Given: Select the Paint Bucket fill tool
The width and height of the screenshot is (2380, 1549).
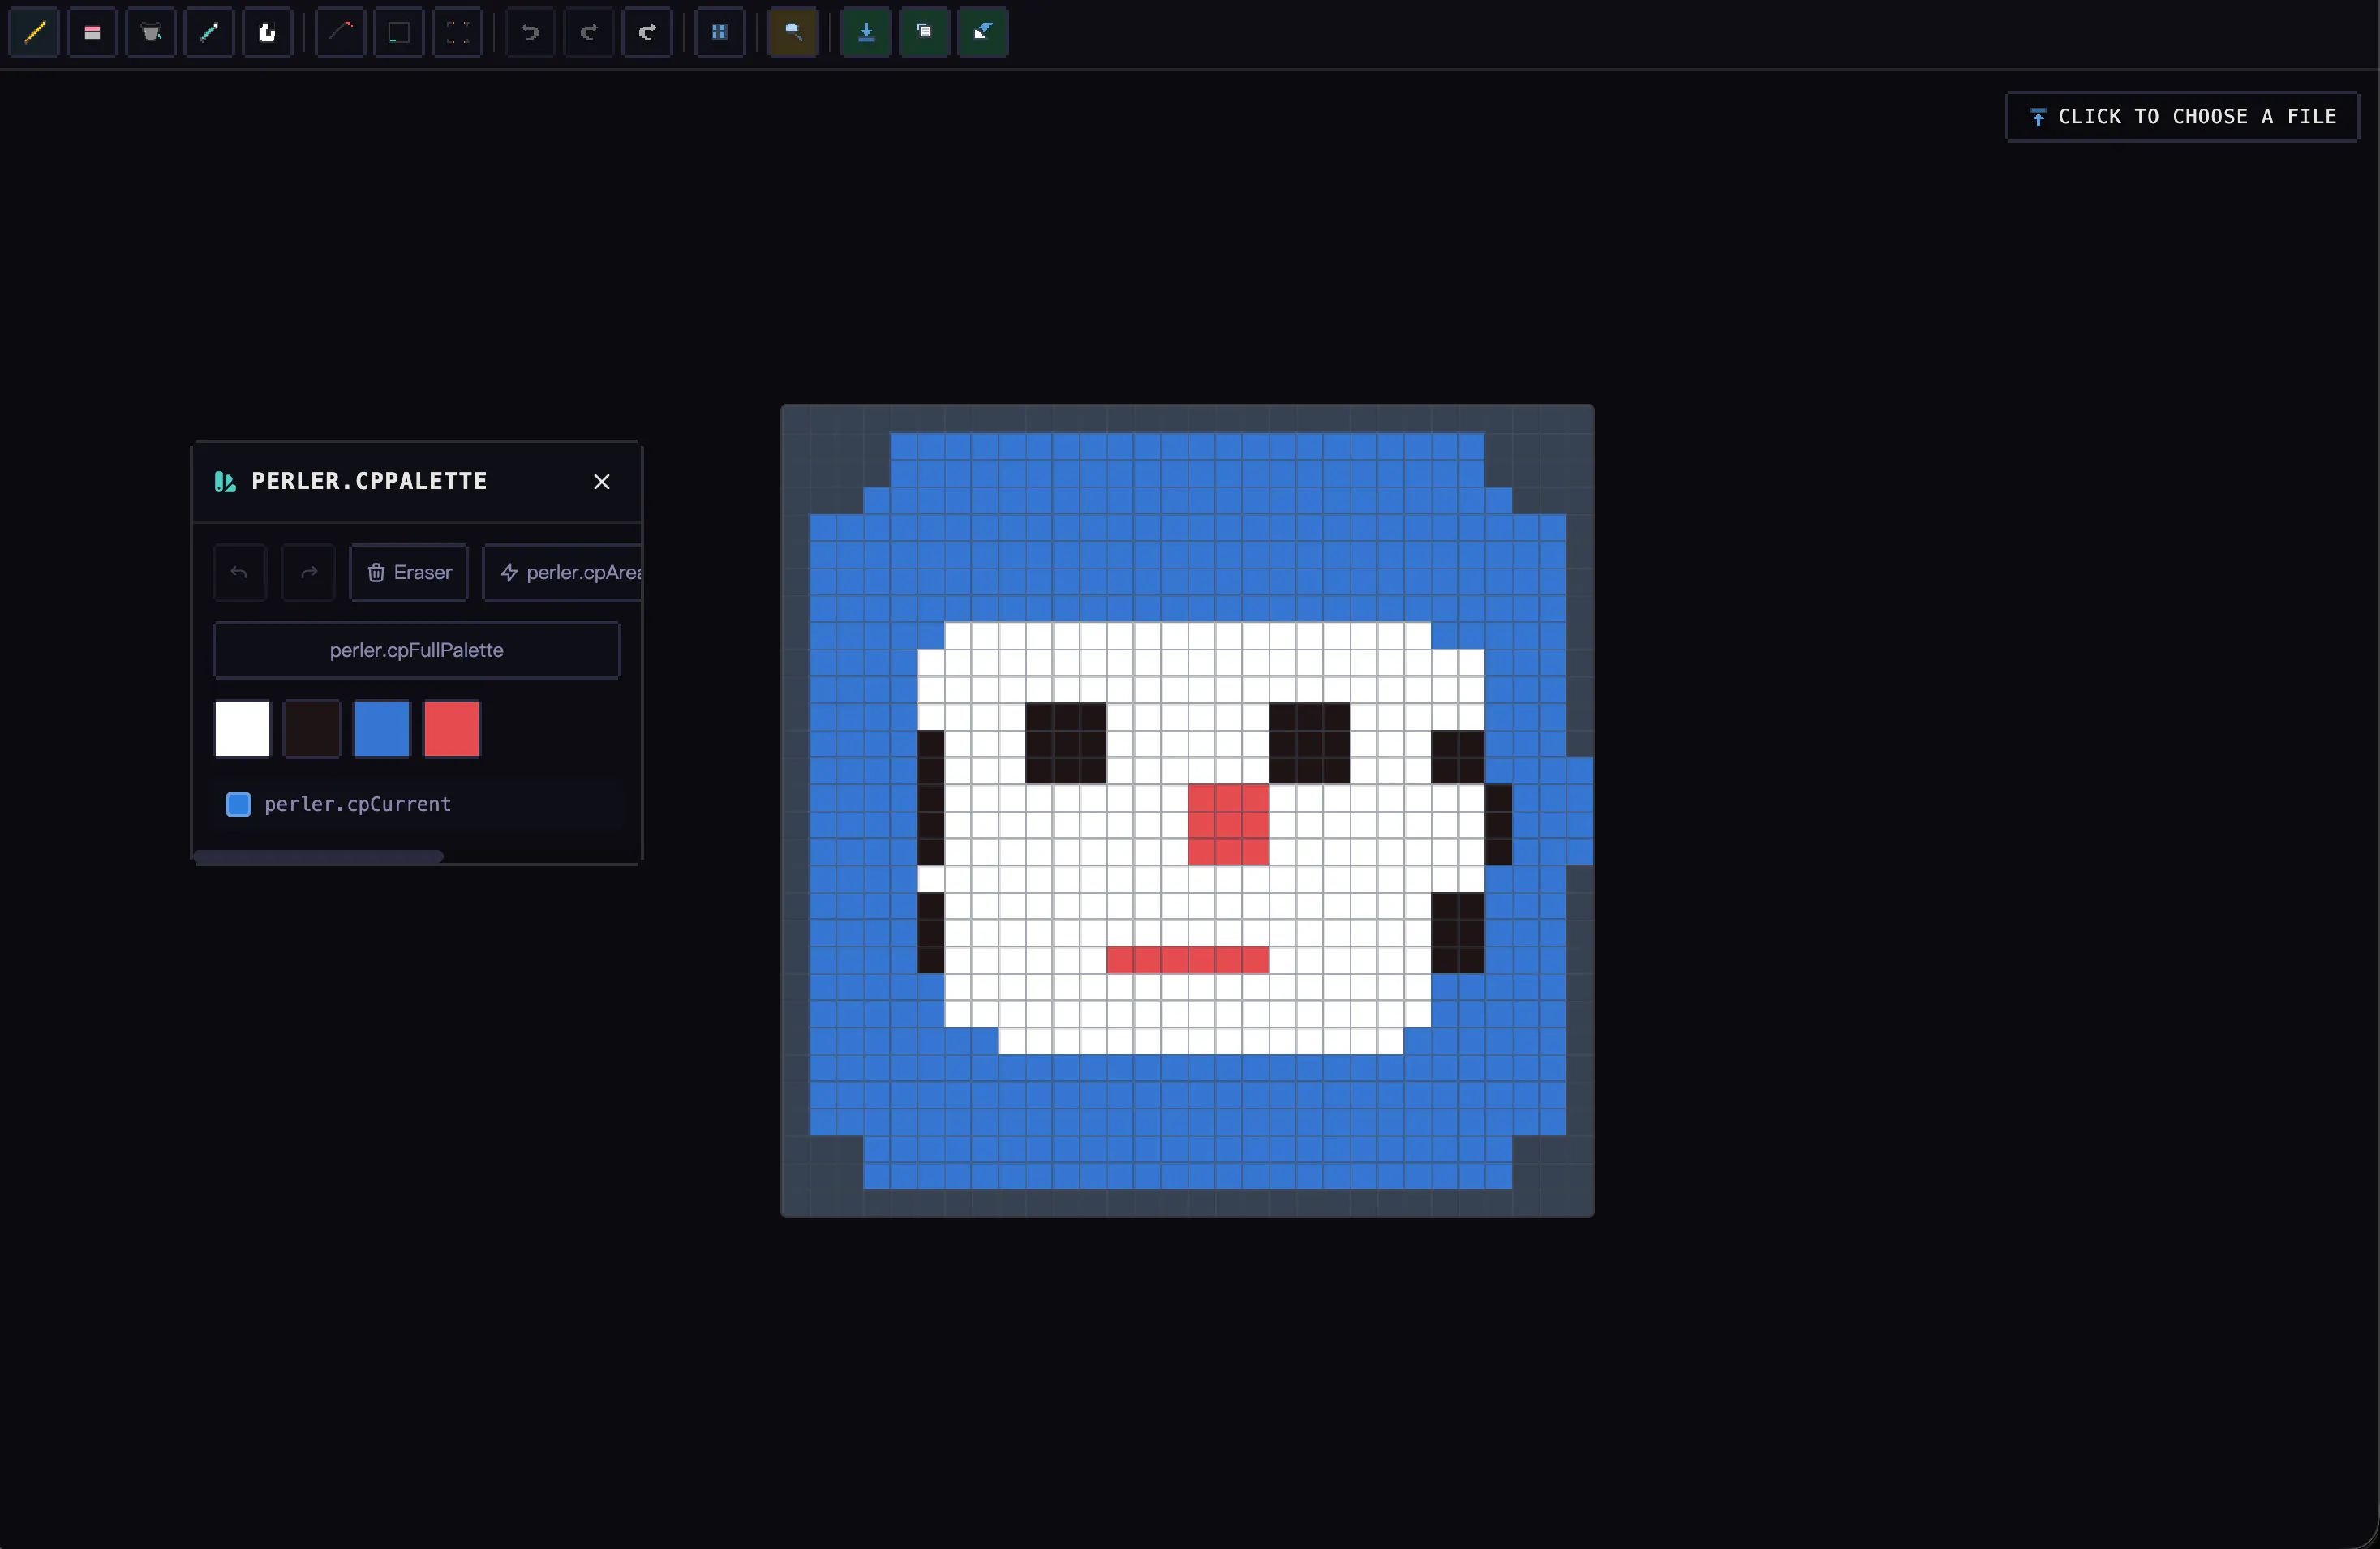Looking at the screenshot, I should point(151,32).
